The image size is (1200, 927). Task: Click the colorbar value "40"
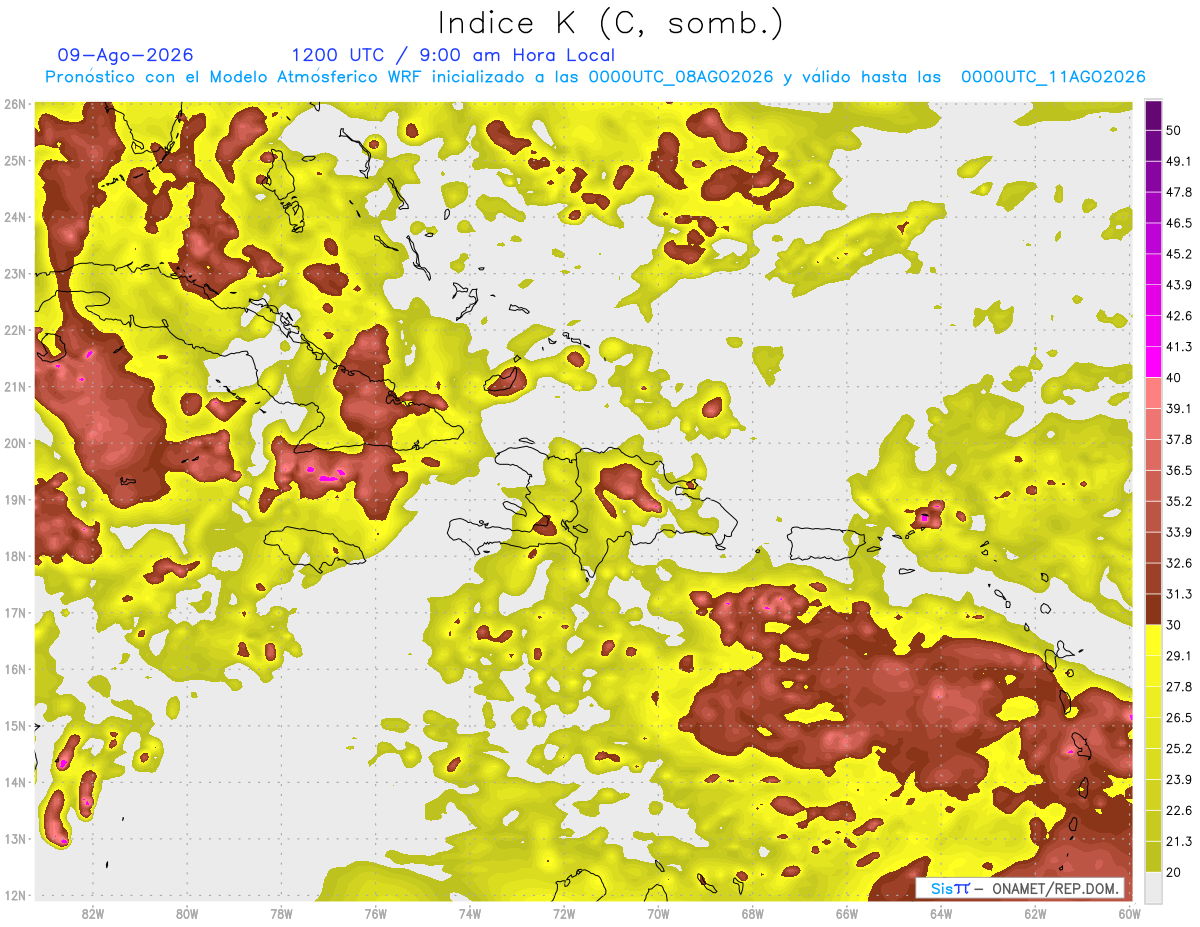point(1175,377)
